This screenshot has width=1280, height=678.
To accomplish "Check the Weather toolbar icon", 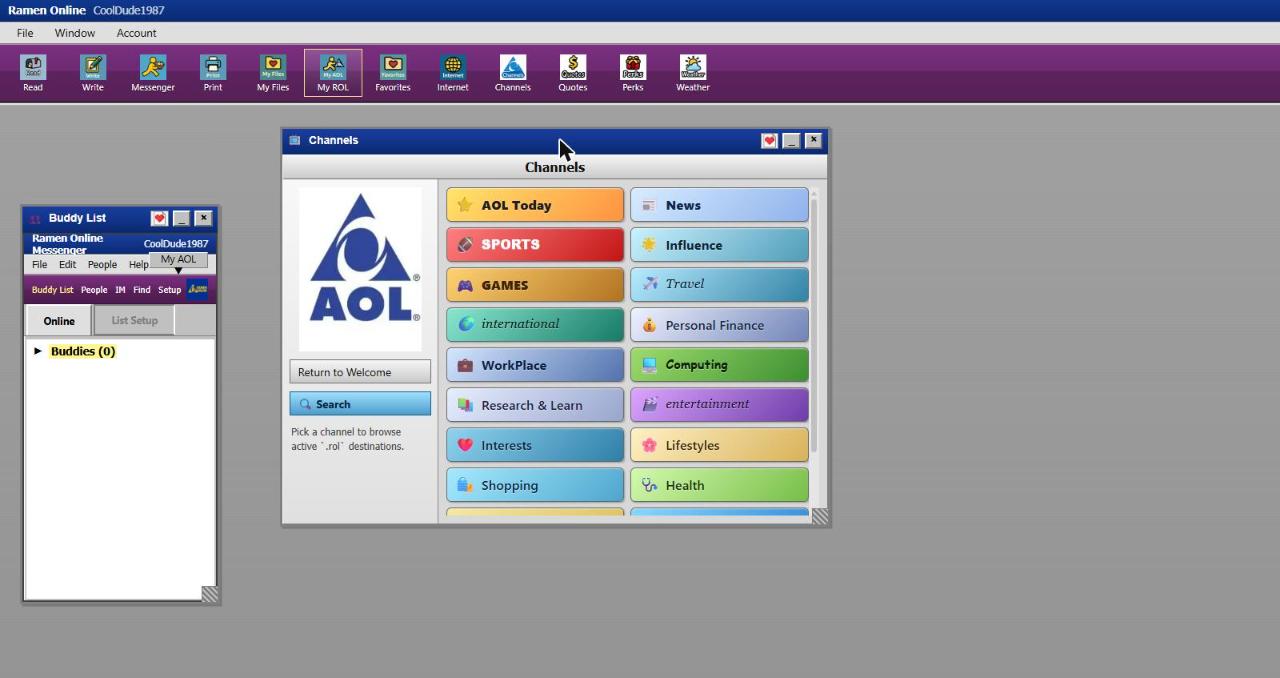I will (x=693, y=73).
